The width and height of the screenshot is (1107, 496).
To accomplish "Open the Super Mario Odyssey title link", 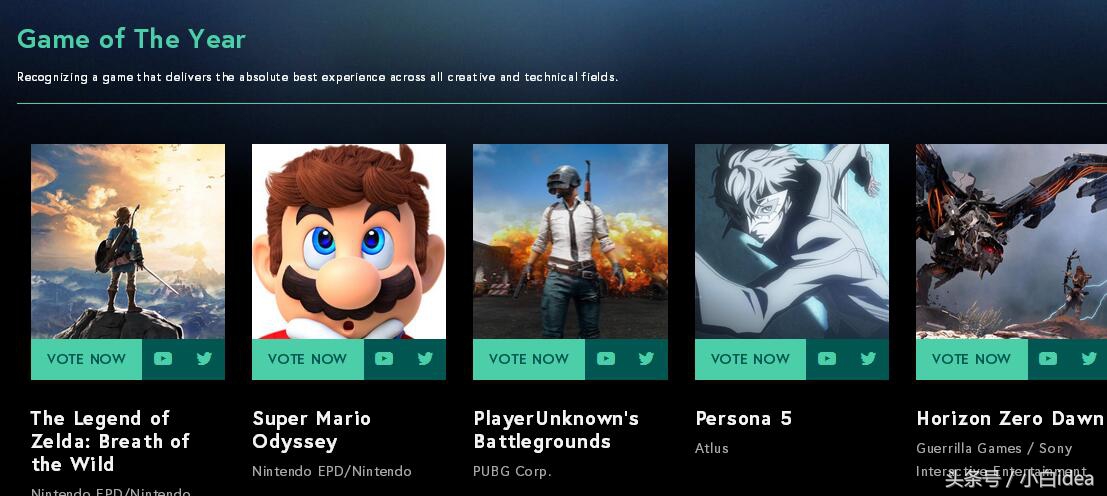I will click(311, 430).
